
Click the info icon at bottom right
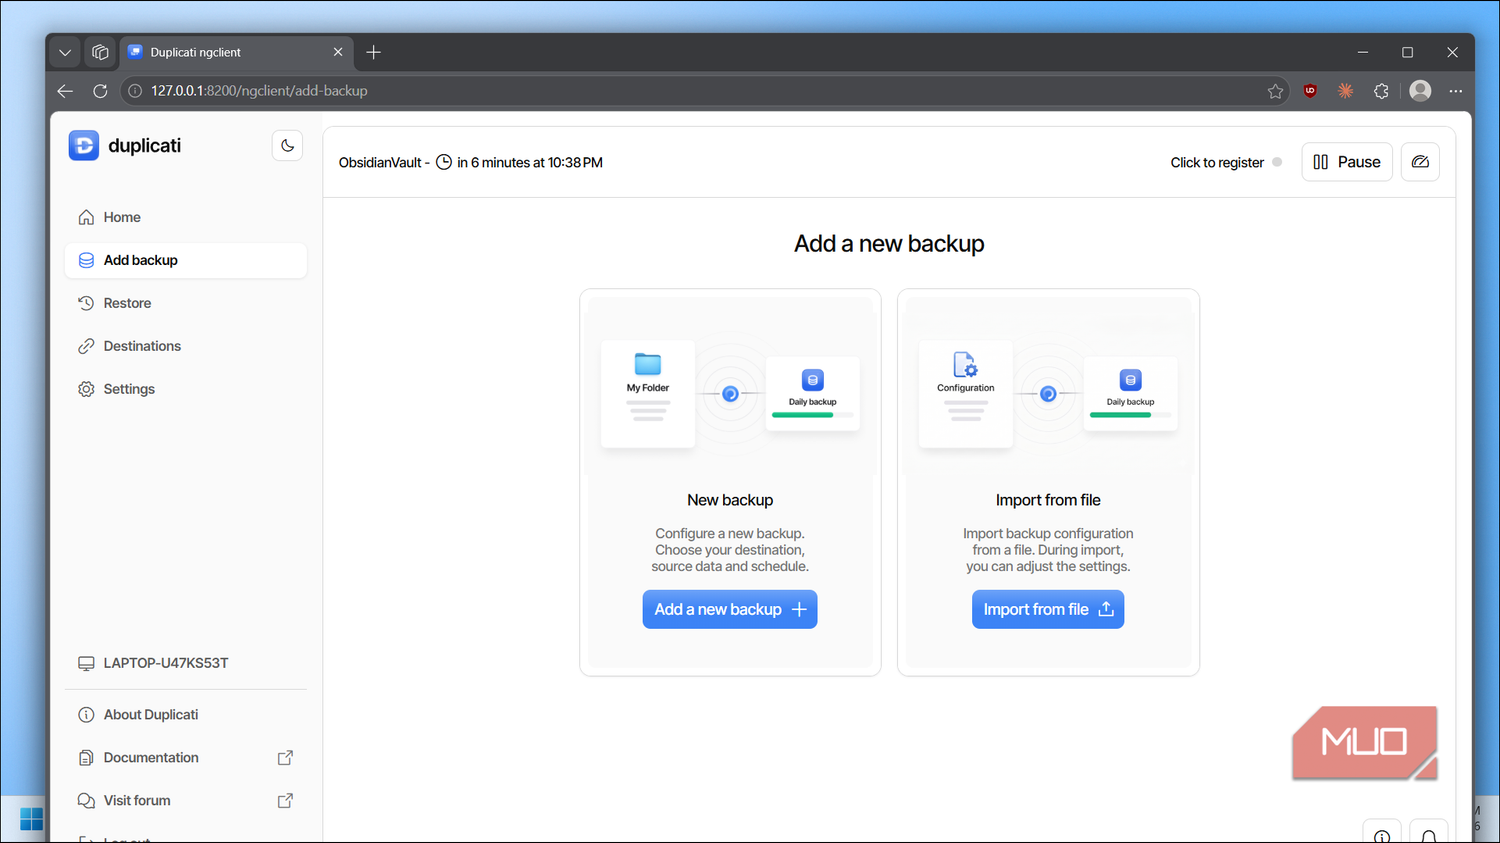pos(1382,835)
